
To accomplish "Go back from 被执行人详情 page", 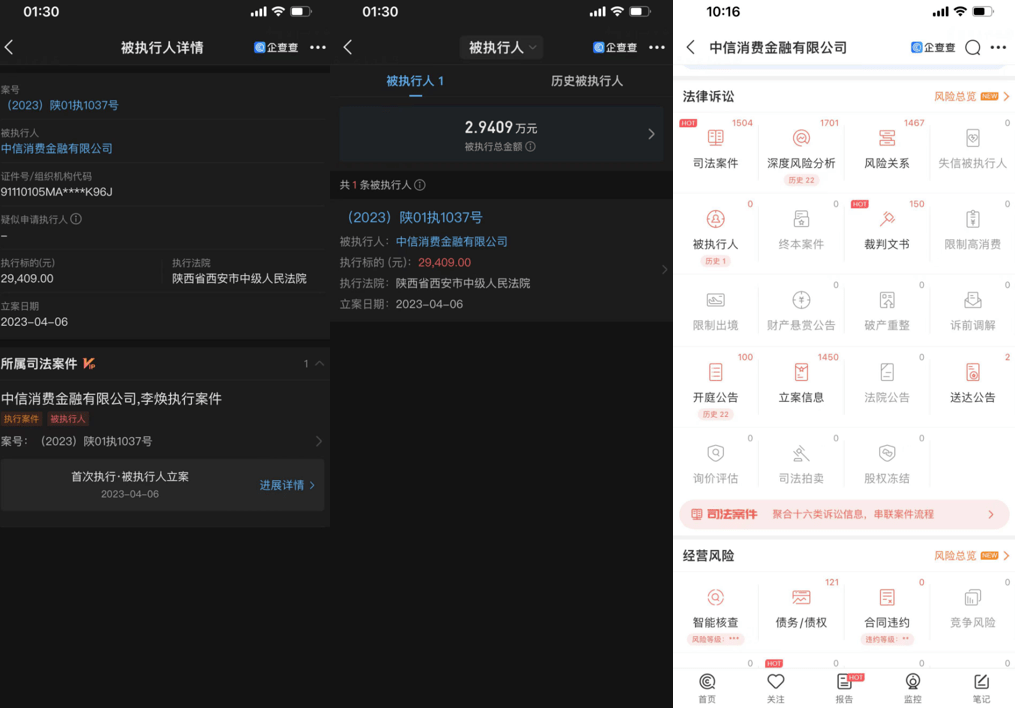I will (9, 47).
